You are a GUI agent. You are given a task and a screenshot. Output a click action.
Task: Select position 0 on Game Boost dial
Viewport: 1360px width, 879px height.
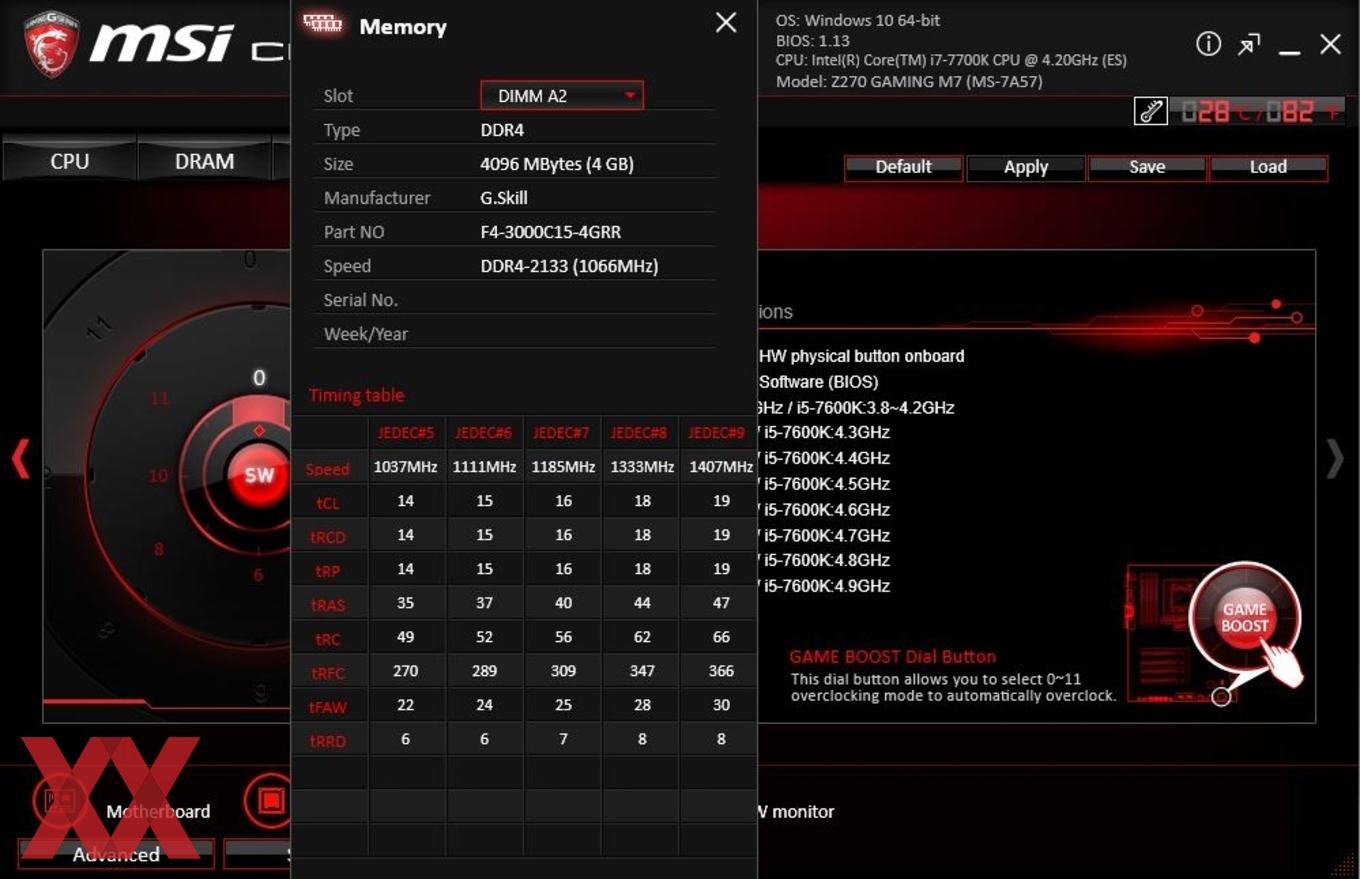(x=259, y=378)
